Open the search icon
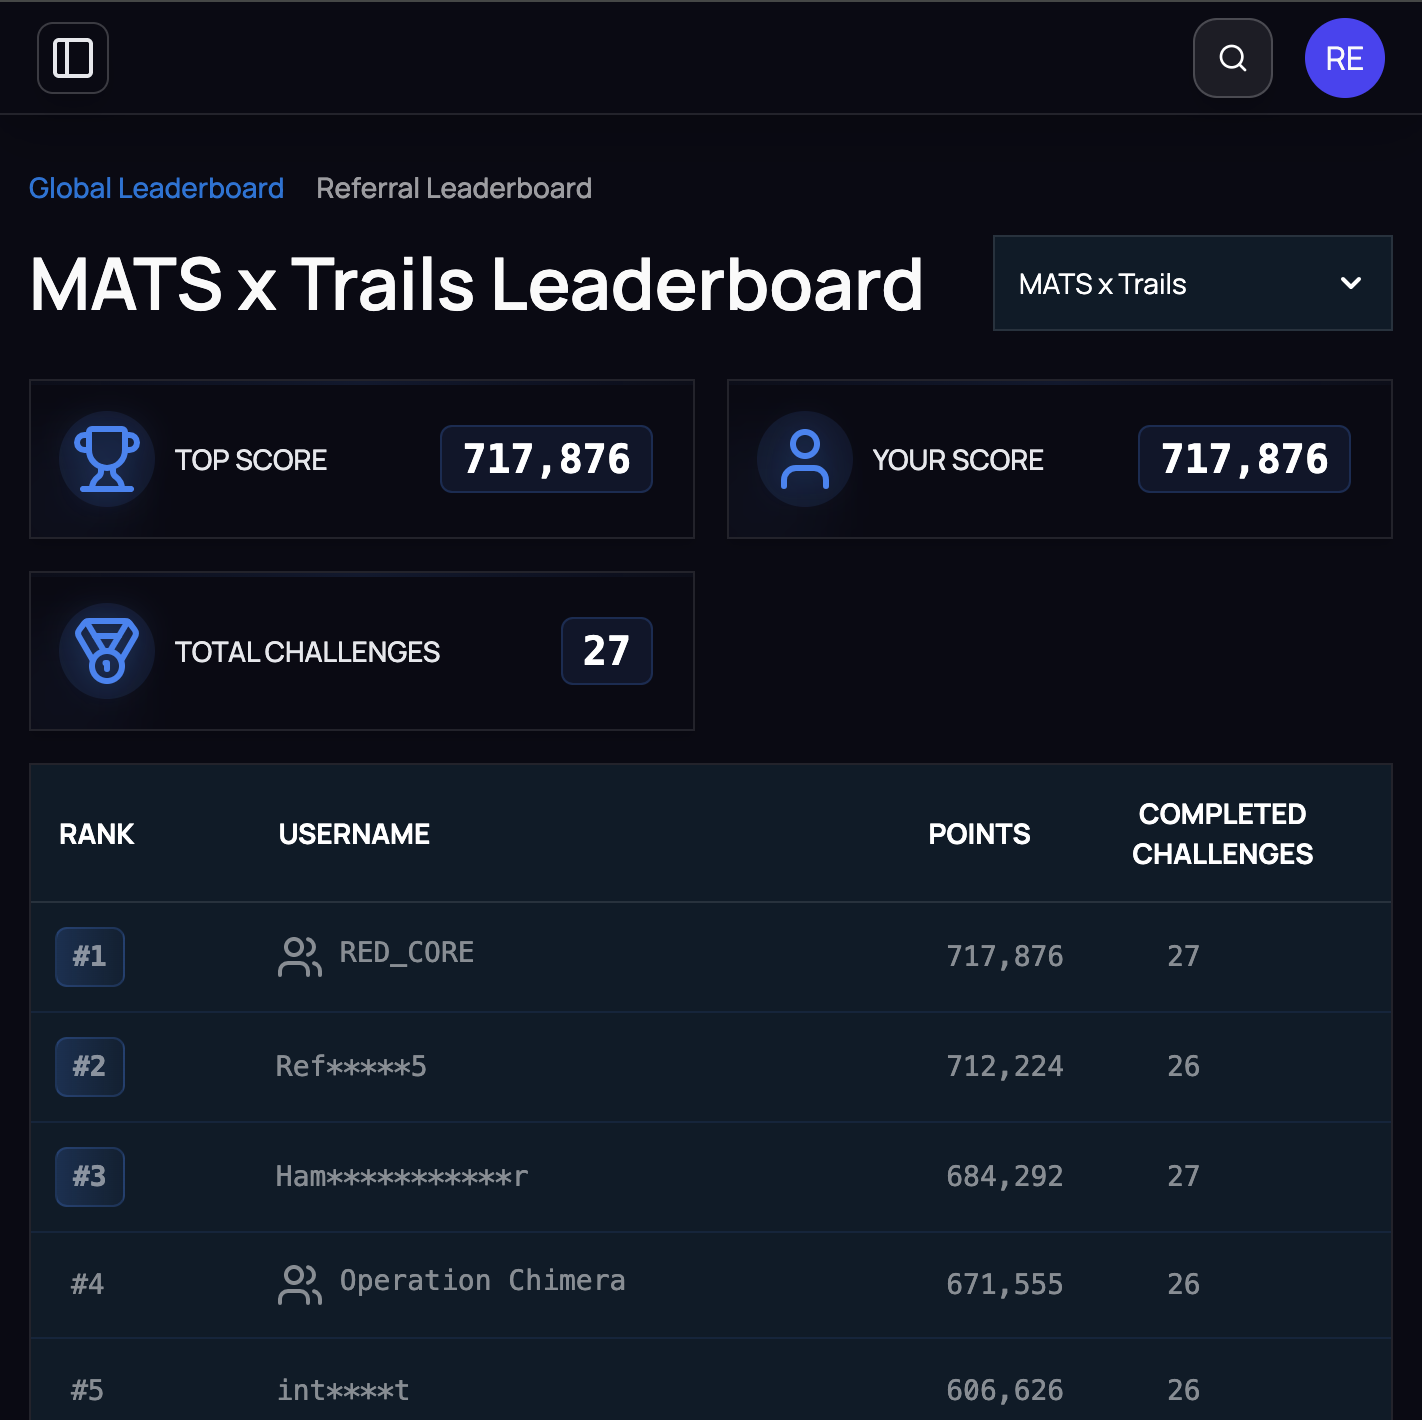1422x1420 pixels. pyautogui.click(x=1232, y=58)
